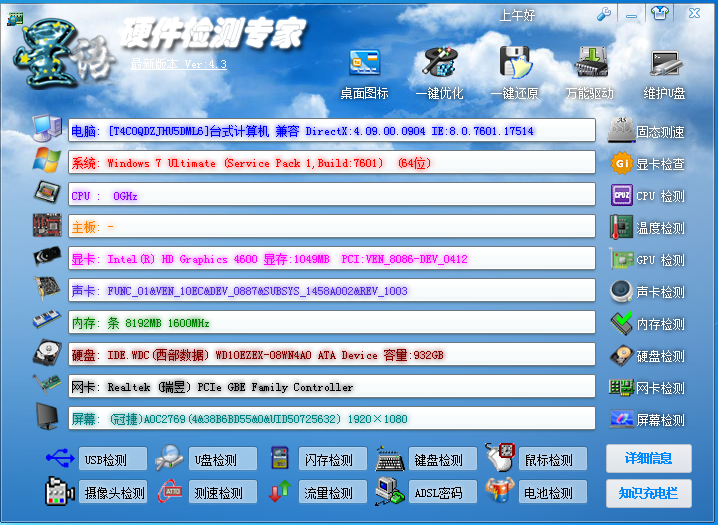The image size is (718, 525).
Task: Click the ATTO speed test icon
Action: click(170, 491)
